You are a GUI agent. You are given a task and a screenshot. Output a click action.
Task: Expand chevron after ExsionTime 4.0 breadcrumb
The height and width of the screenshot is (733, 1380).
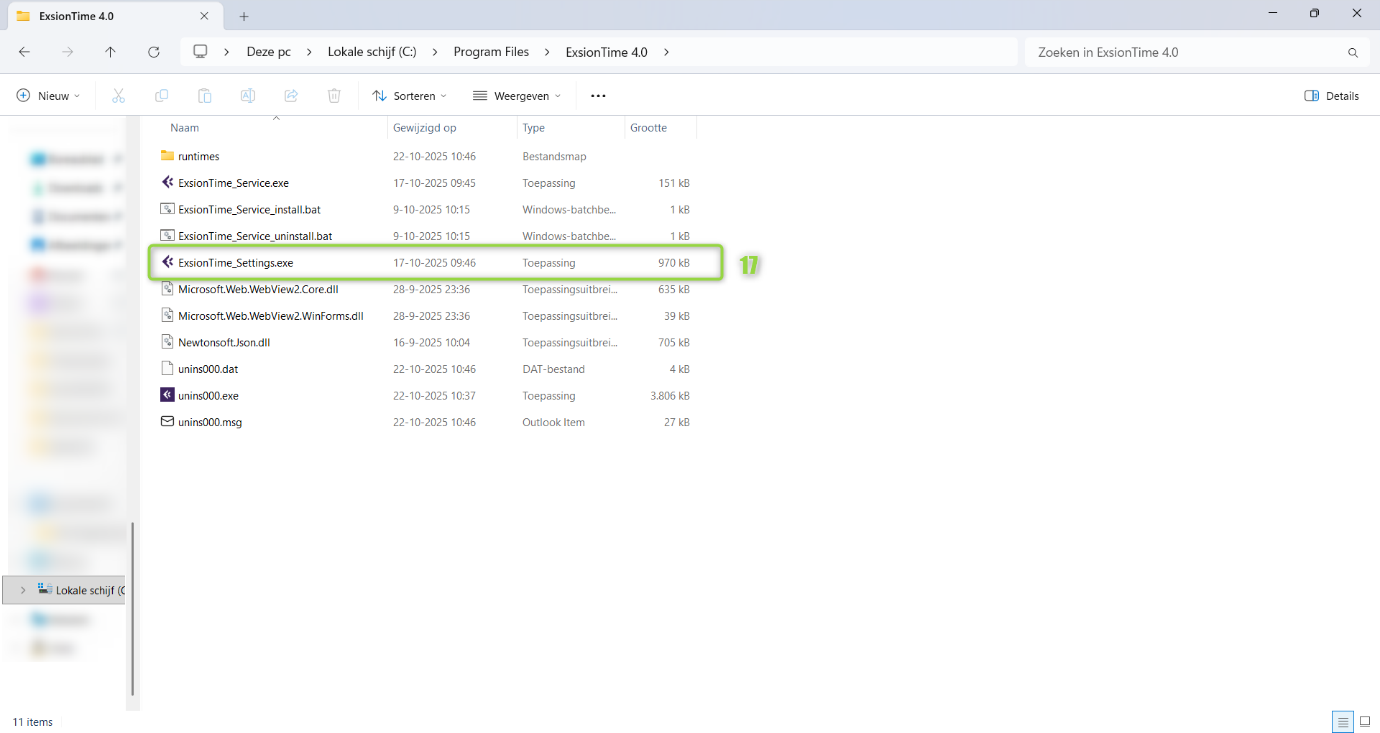[x=667, y=52]
